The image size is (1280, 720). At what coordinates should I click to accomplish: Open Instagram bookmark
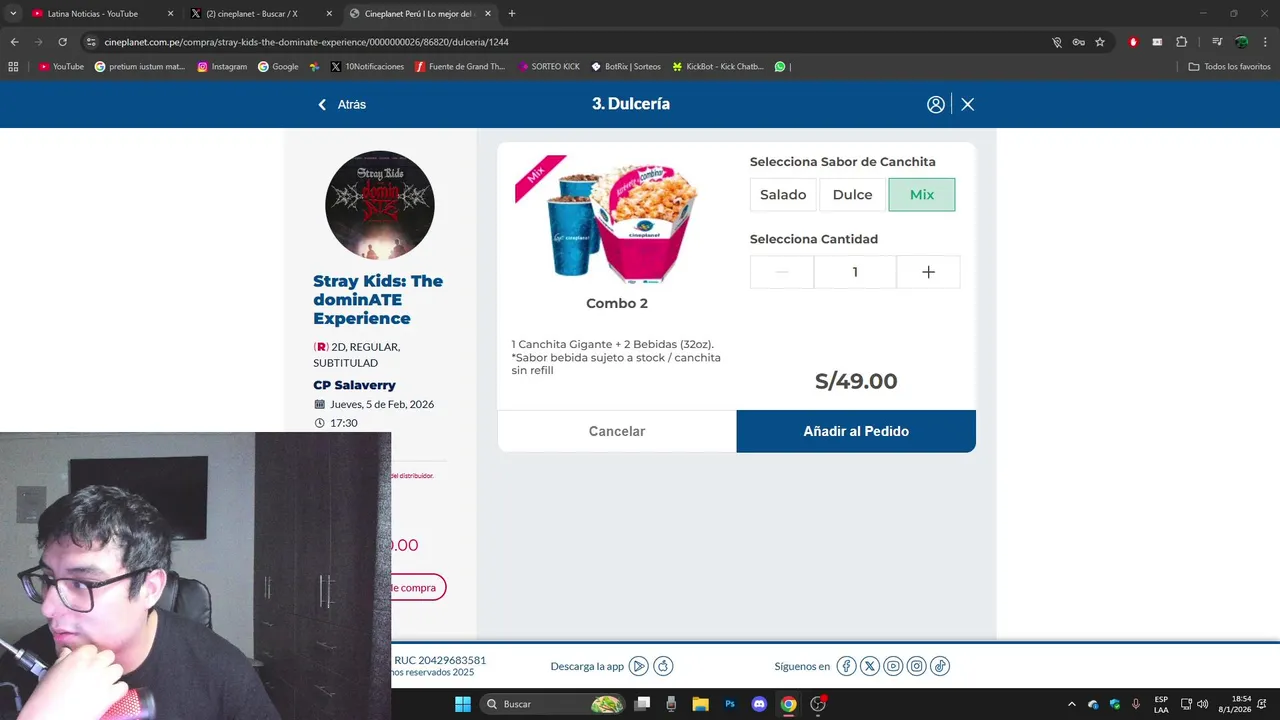[222, 67]
